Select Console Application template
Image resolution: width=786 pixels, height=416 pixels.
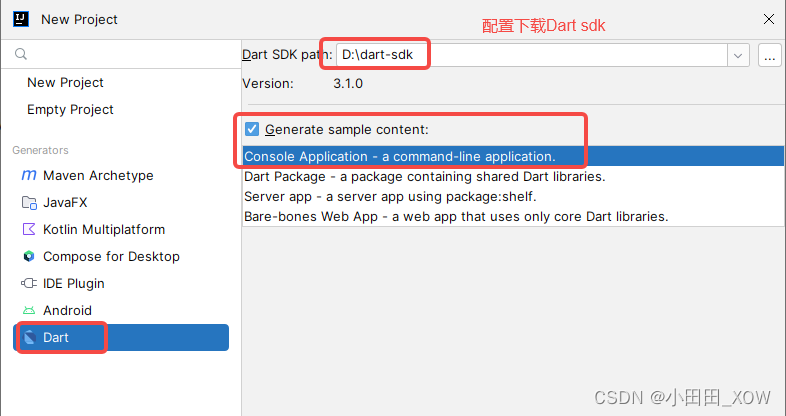pyautogui.click(x=513, y=156)
